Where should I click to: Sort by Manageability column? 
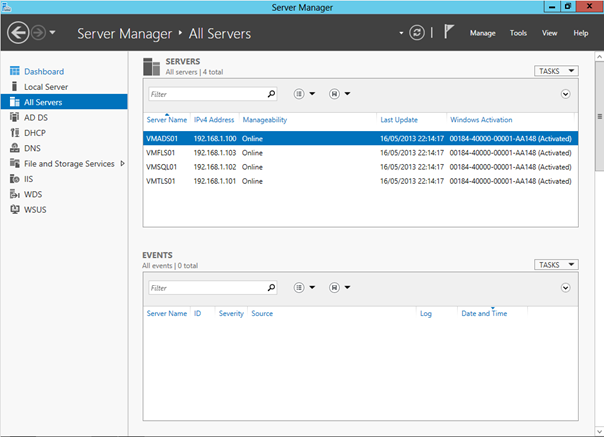[x=265, y=120]
